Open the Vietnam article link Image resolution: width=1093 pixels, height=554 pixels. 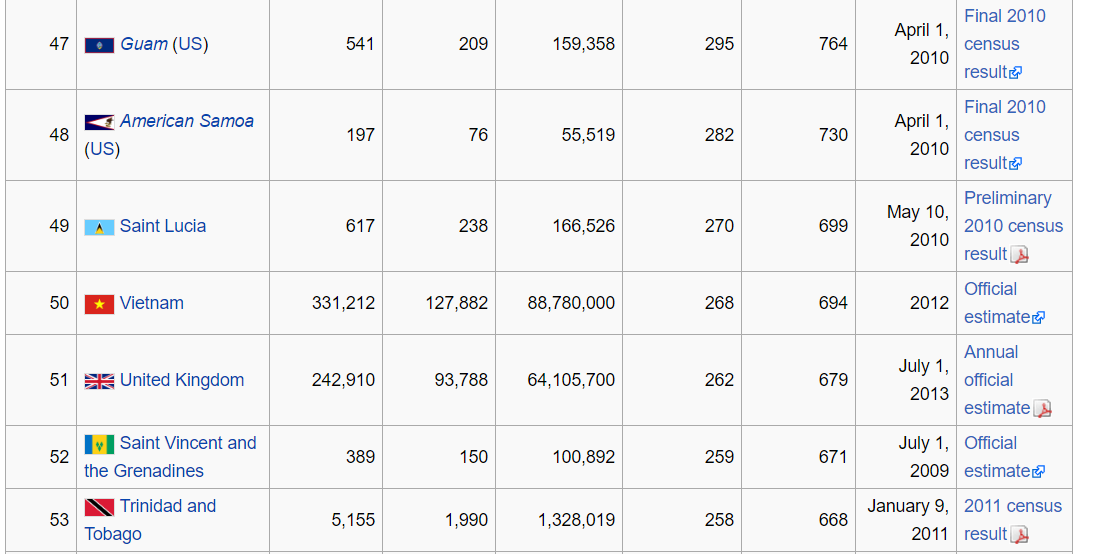(152, 303)
